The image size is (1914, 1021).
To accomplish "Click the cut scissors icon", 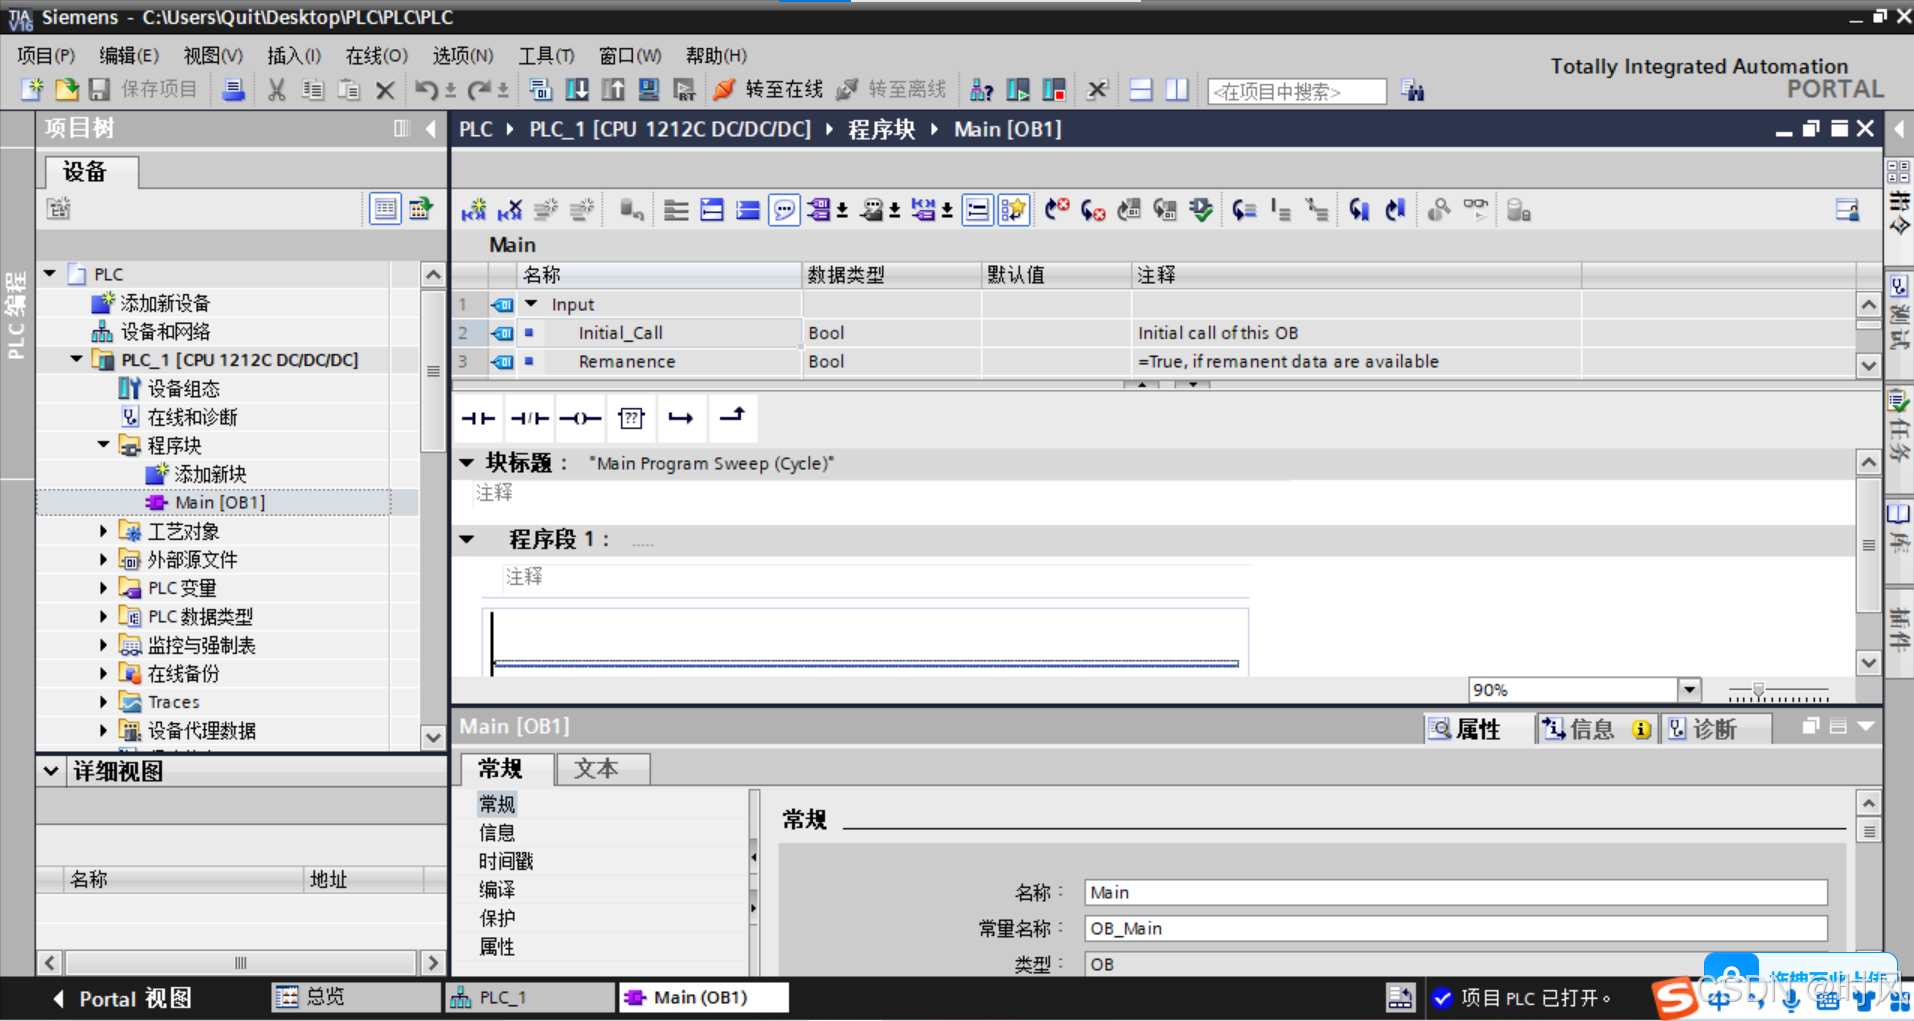I will point(277,90).
